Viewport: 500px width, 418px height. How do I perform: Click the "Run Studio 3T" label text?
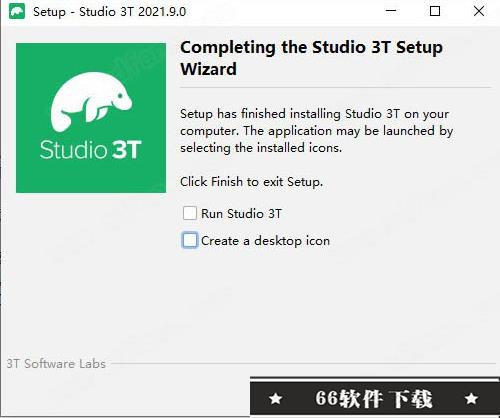point(242,213)
